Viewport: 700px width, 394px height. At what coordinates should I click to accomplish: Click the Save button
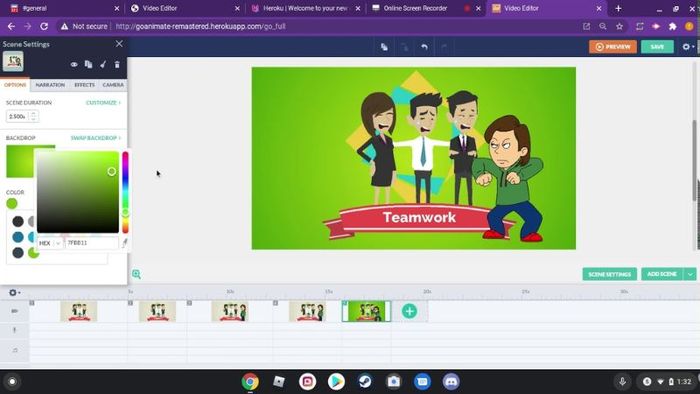coord(657,46)
